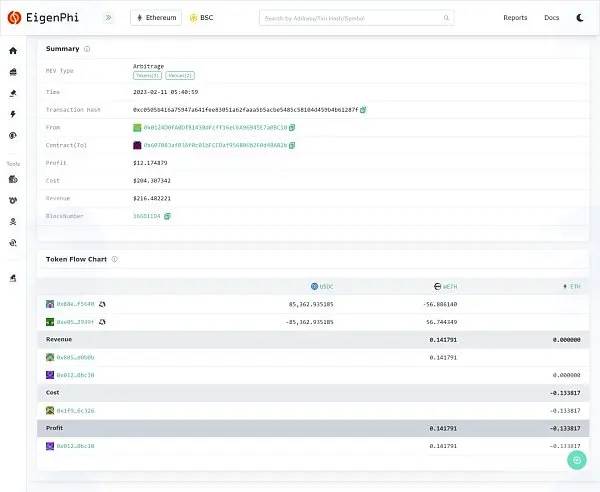Open the block number 16601104 link

pos(147,216)
